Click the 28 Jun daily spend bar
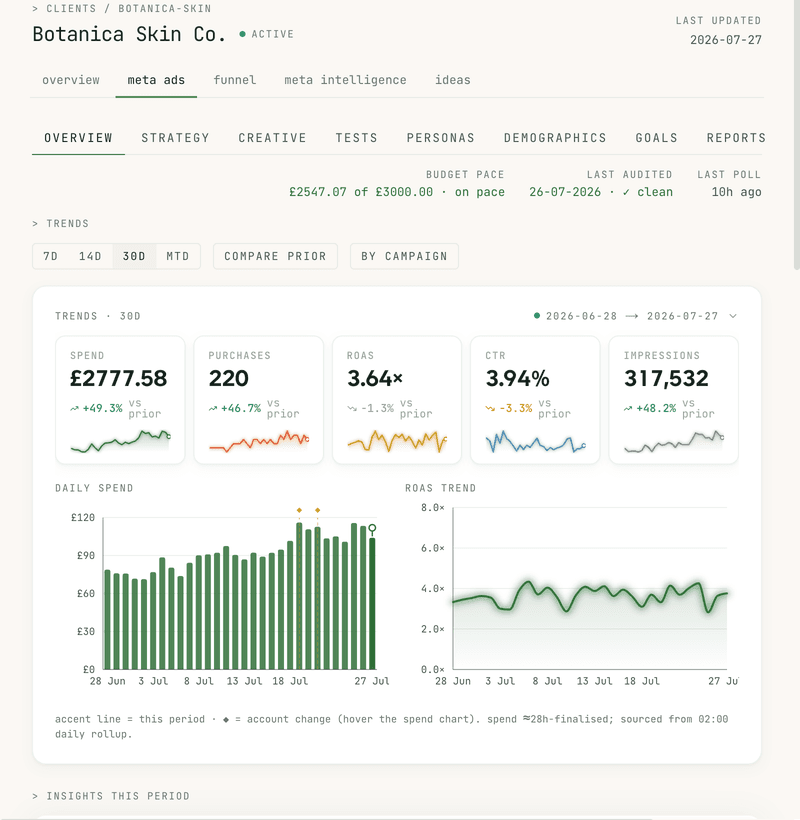Screen dimensions: 800x820 pos(108,620)
